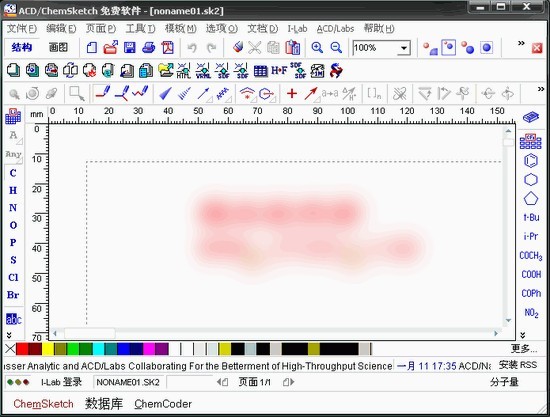Choose the draw chain bond tool

pos(140,93)
